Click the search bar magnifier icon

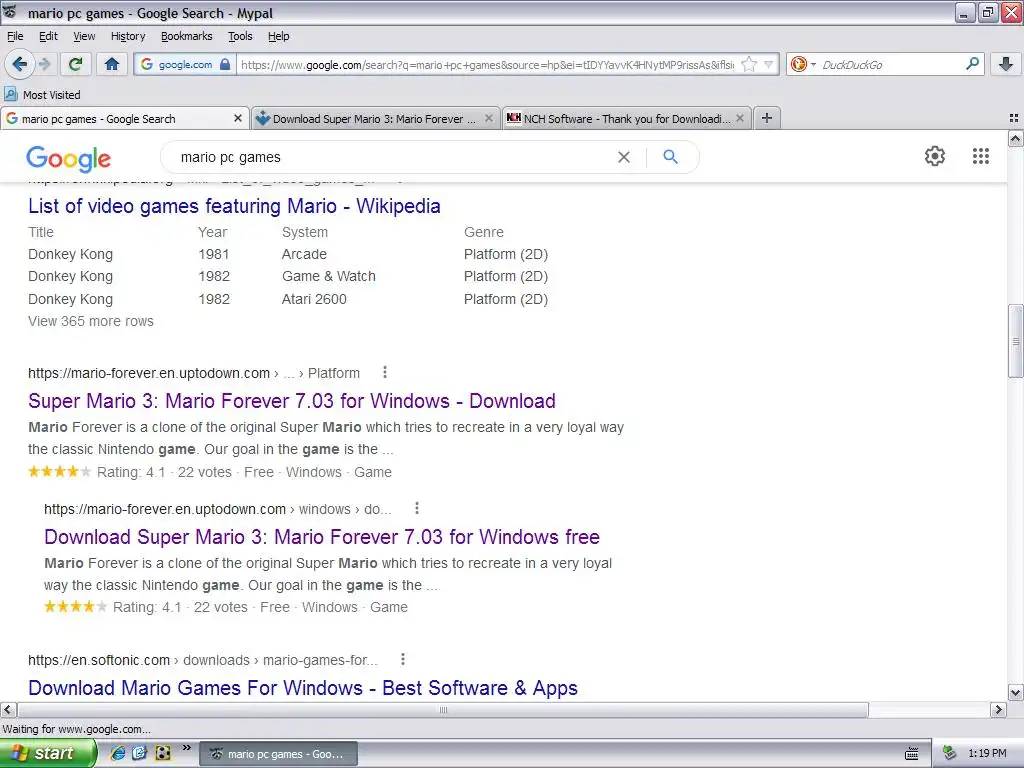pyautogui.click(x=972, y=63)
